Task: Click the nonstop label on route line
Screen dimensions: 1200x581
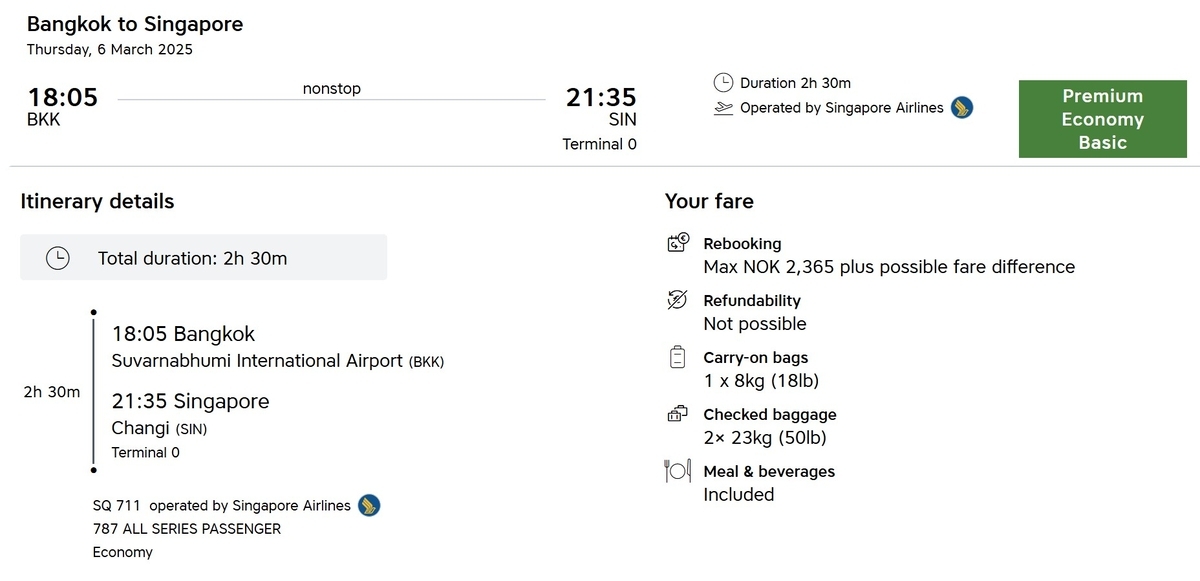Action: [332, 88]
